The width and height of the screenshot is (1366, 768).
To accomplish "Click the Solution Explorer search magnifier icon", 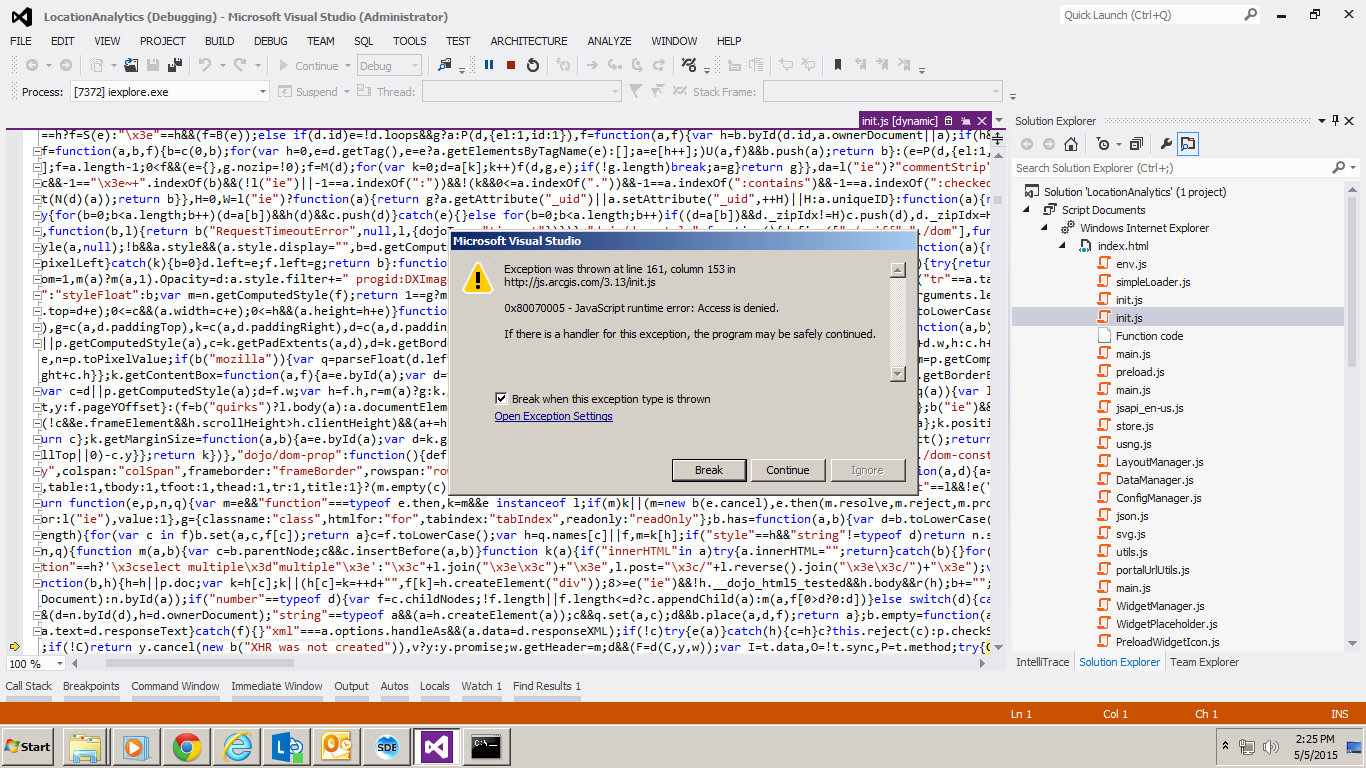I will pyautogui.click(x=1336, y=168).
